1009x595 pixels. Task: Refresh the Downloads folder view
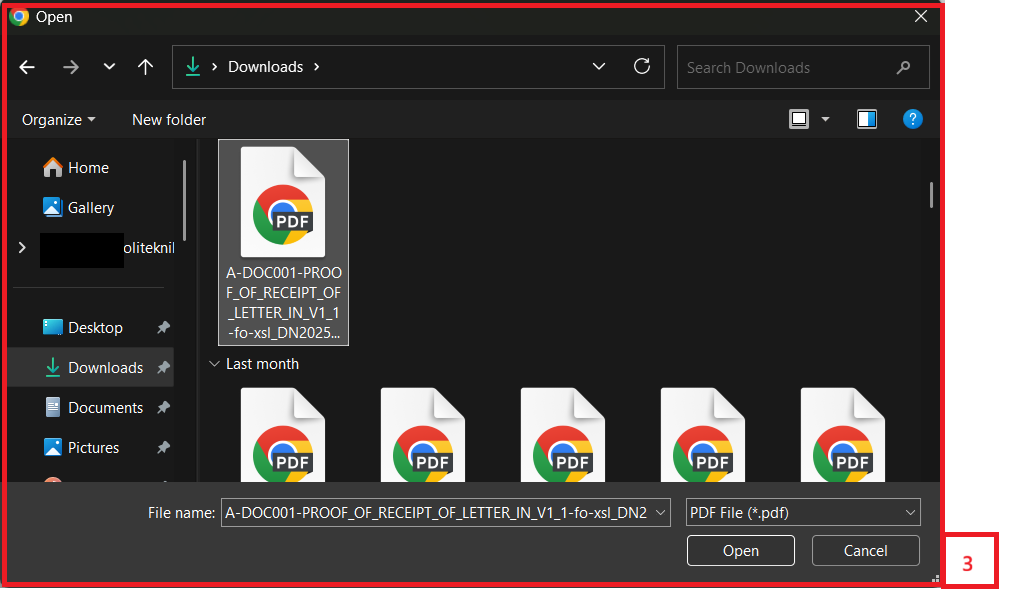[x=642, y=67]
